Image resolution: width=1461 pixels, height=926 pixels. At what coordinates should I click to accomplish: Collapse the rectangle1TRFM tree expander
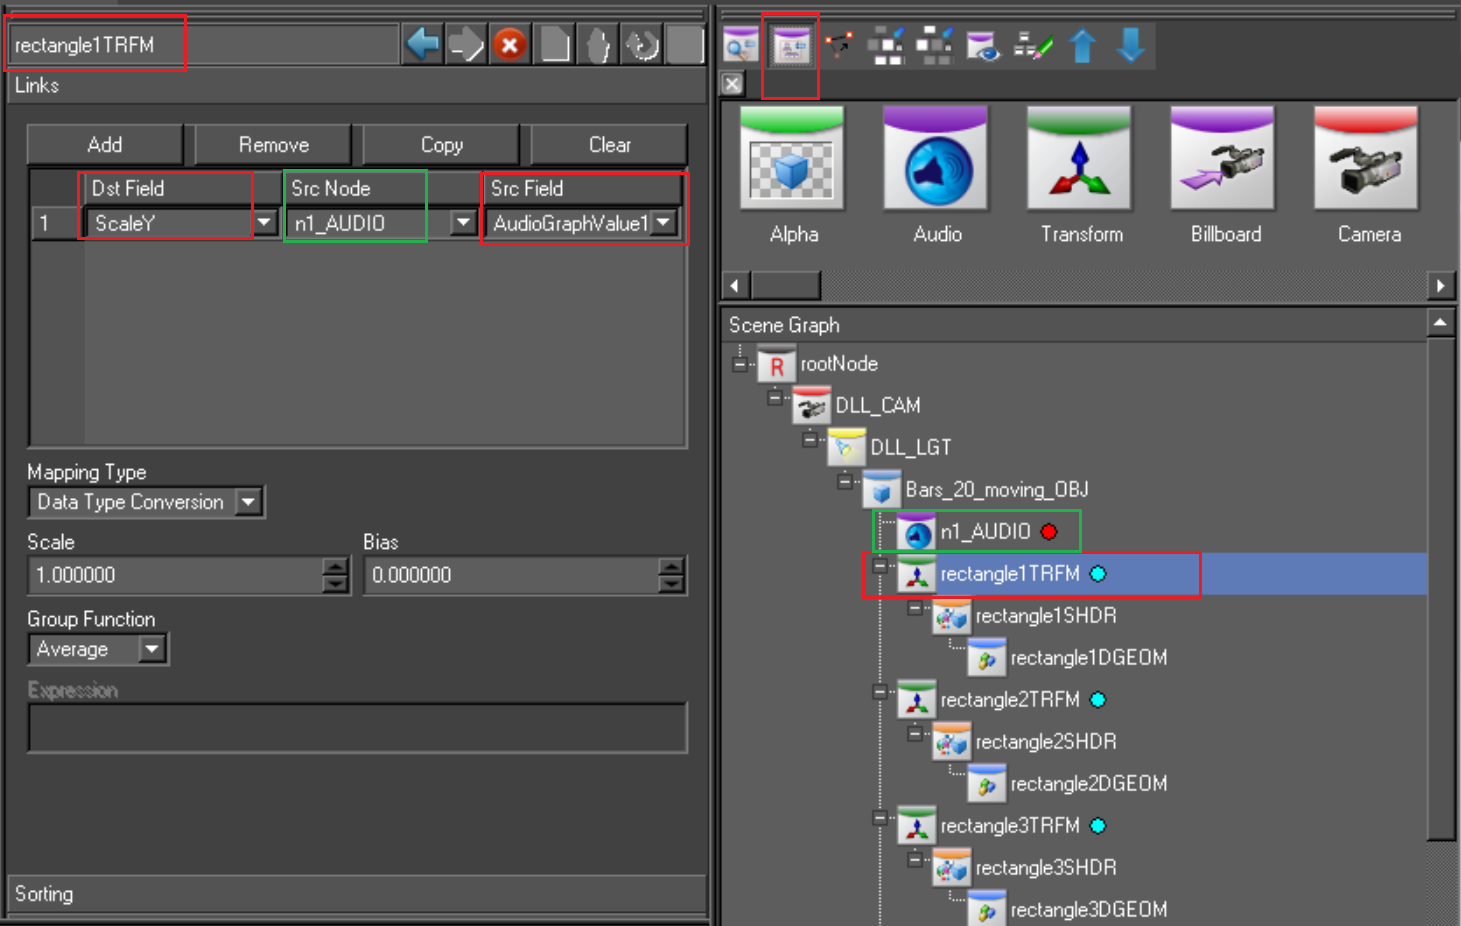pos(880,566)
